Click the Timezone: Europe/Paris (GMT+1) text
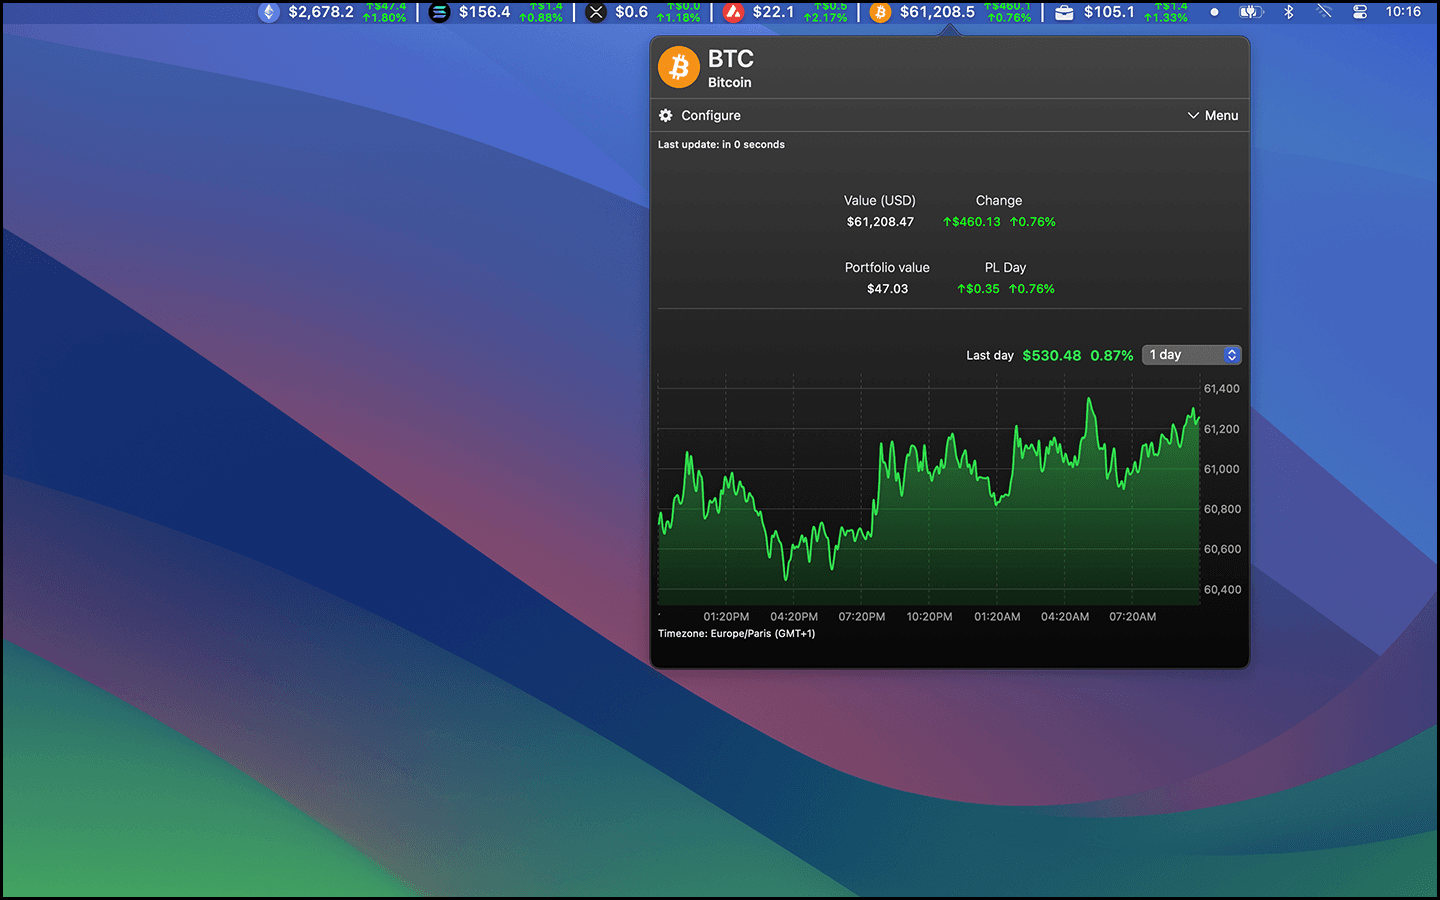The width and height of the screenshot is (1440, 900). pyautogui.click(x=736, y=633)
